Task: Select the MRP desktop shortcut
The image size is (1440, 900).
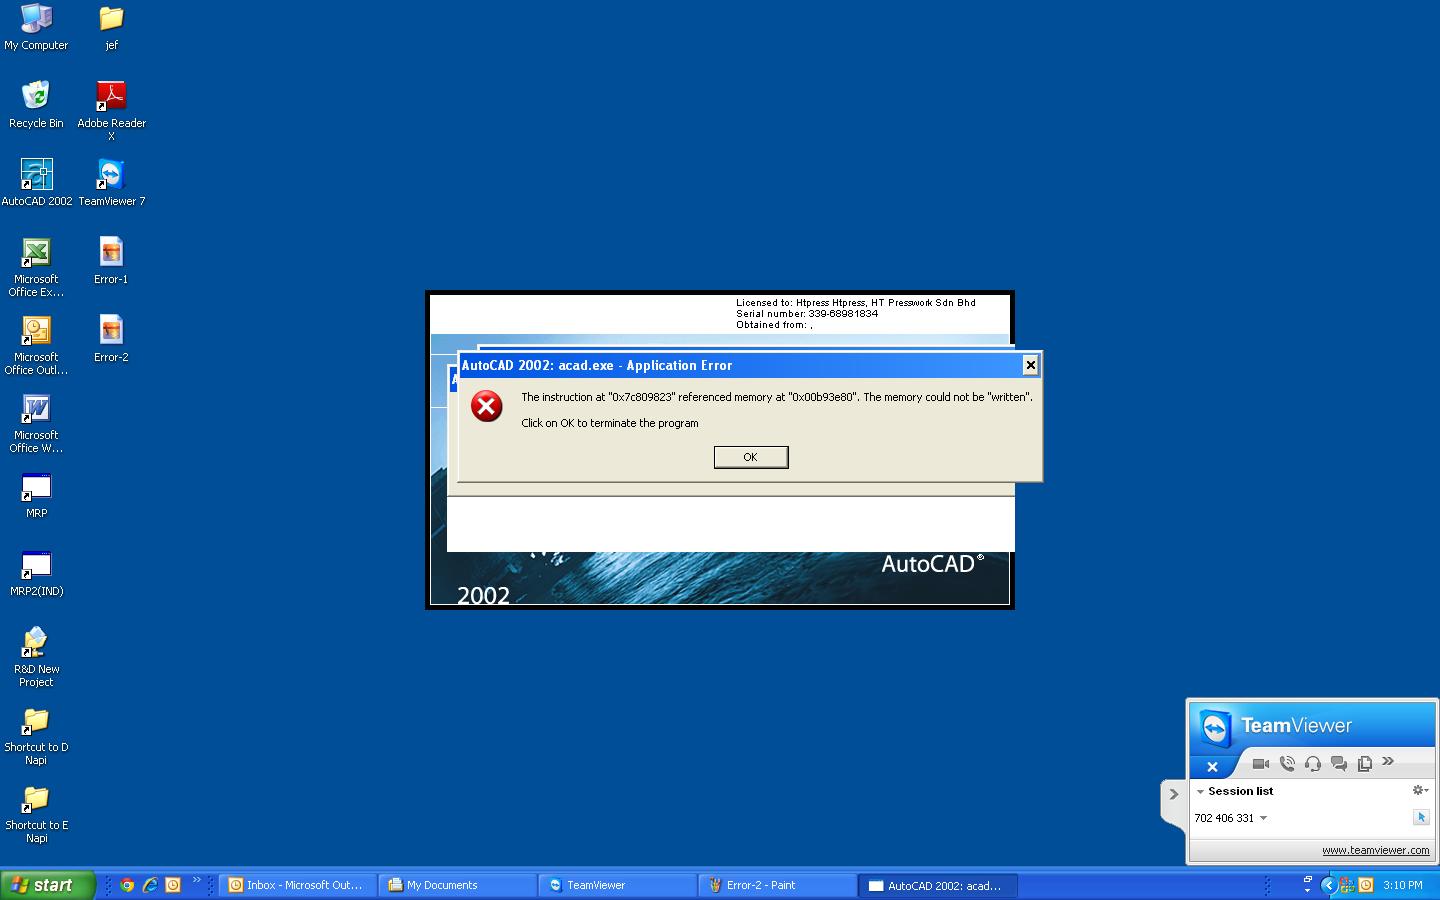Action: [36, 495]
